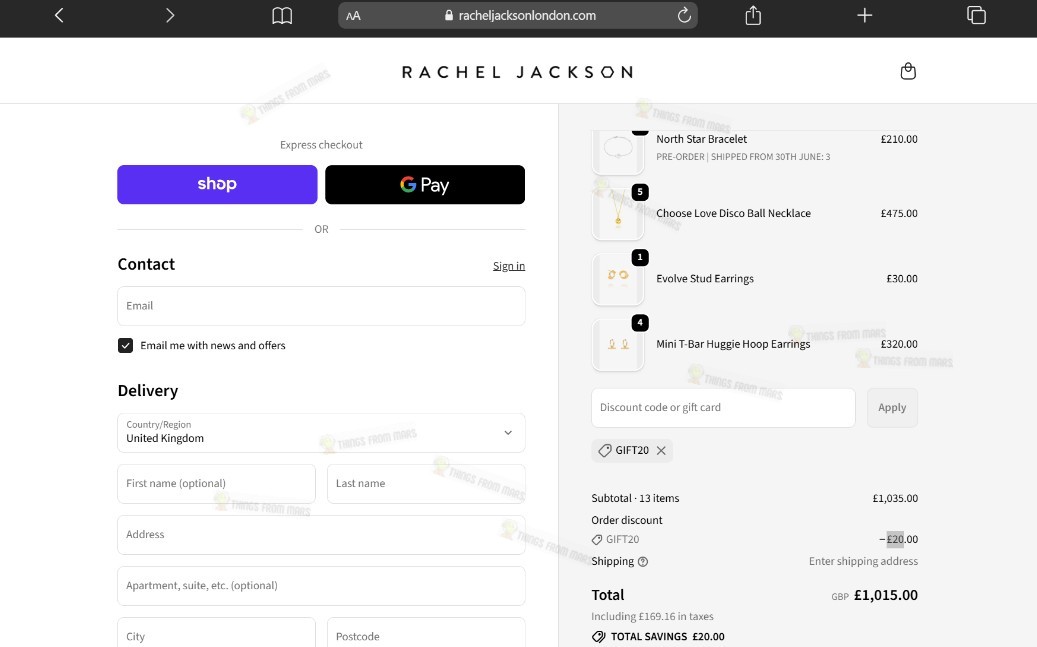This screenshot has height=647, width=1037.
Task: Click the First name (optional) field
Action: 216,484
